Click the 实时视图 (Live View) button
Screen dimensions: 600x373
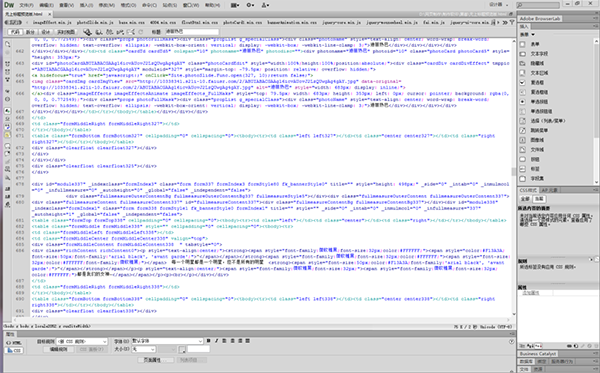point(66,32)
